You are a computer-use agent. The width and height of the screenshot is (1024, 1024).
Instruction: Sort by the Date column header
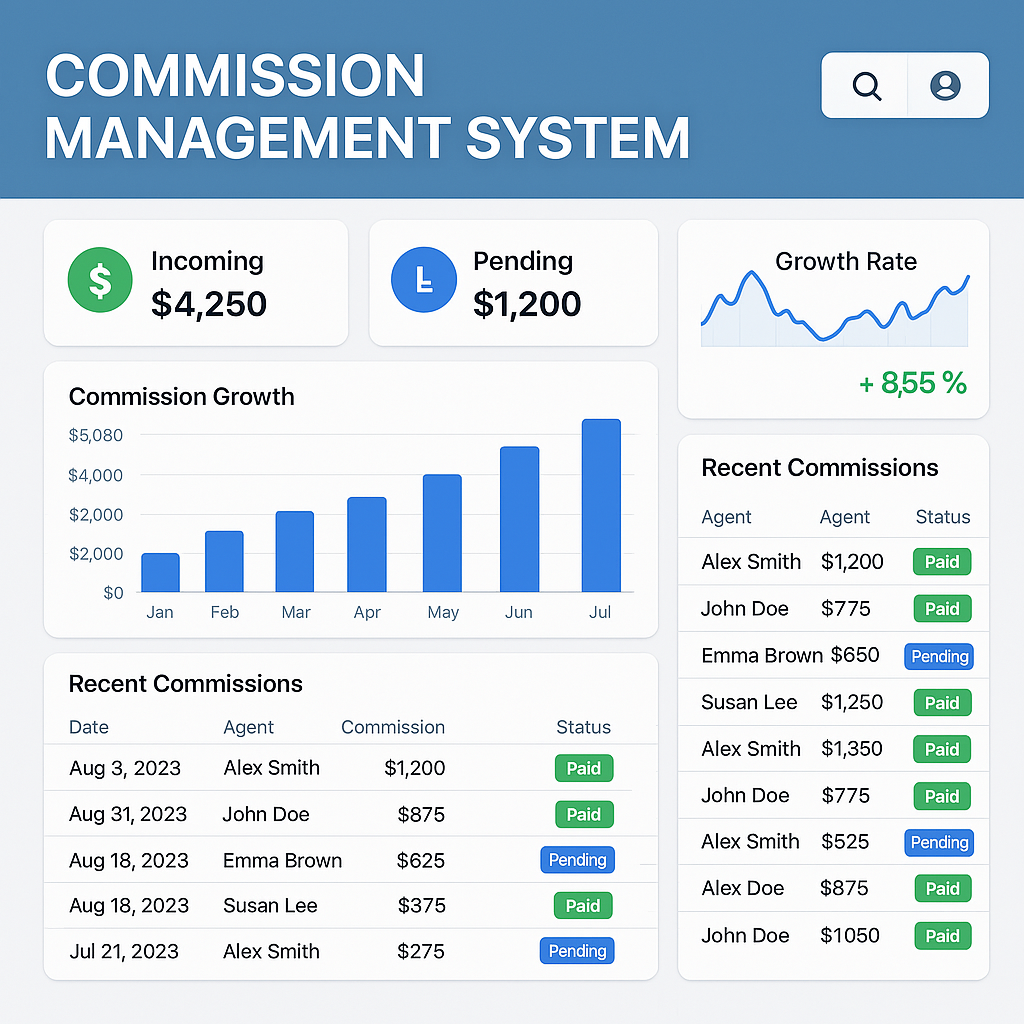[x=89, y=727]
